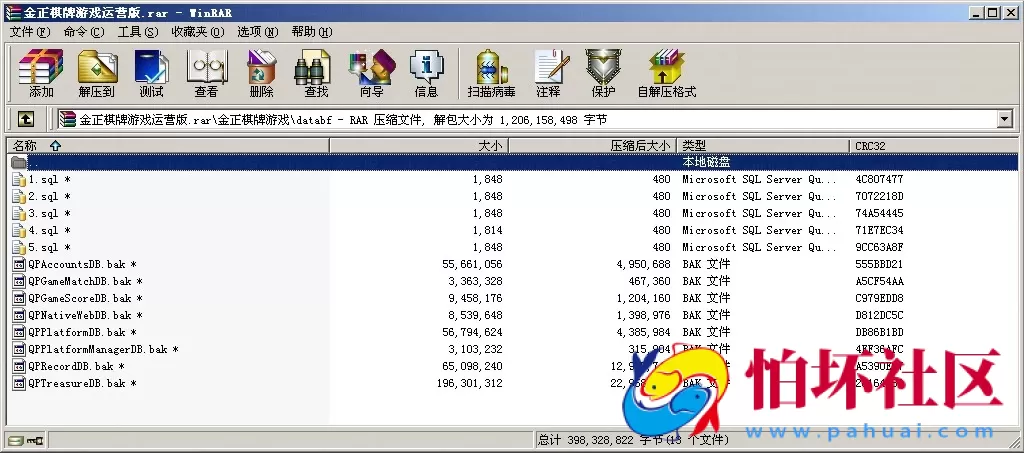Screen dimensions: 1024x453
Task: Select QPPlatformManagerDB.bak file
Action: tap(512, 349)
